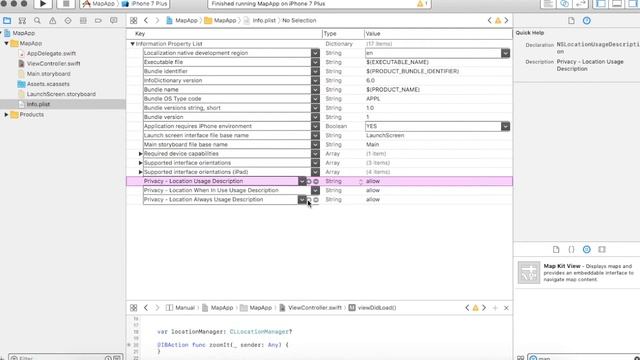This screenshot has width=640, height=360.
Task: Select the Map Kit View library item
Action: (576, 273)
